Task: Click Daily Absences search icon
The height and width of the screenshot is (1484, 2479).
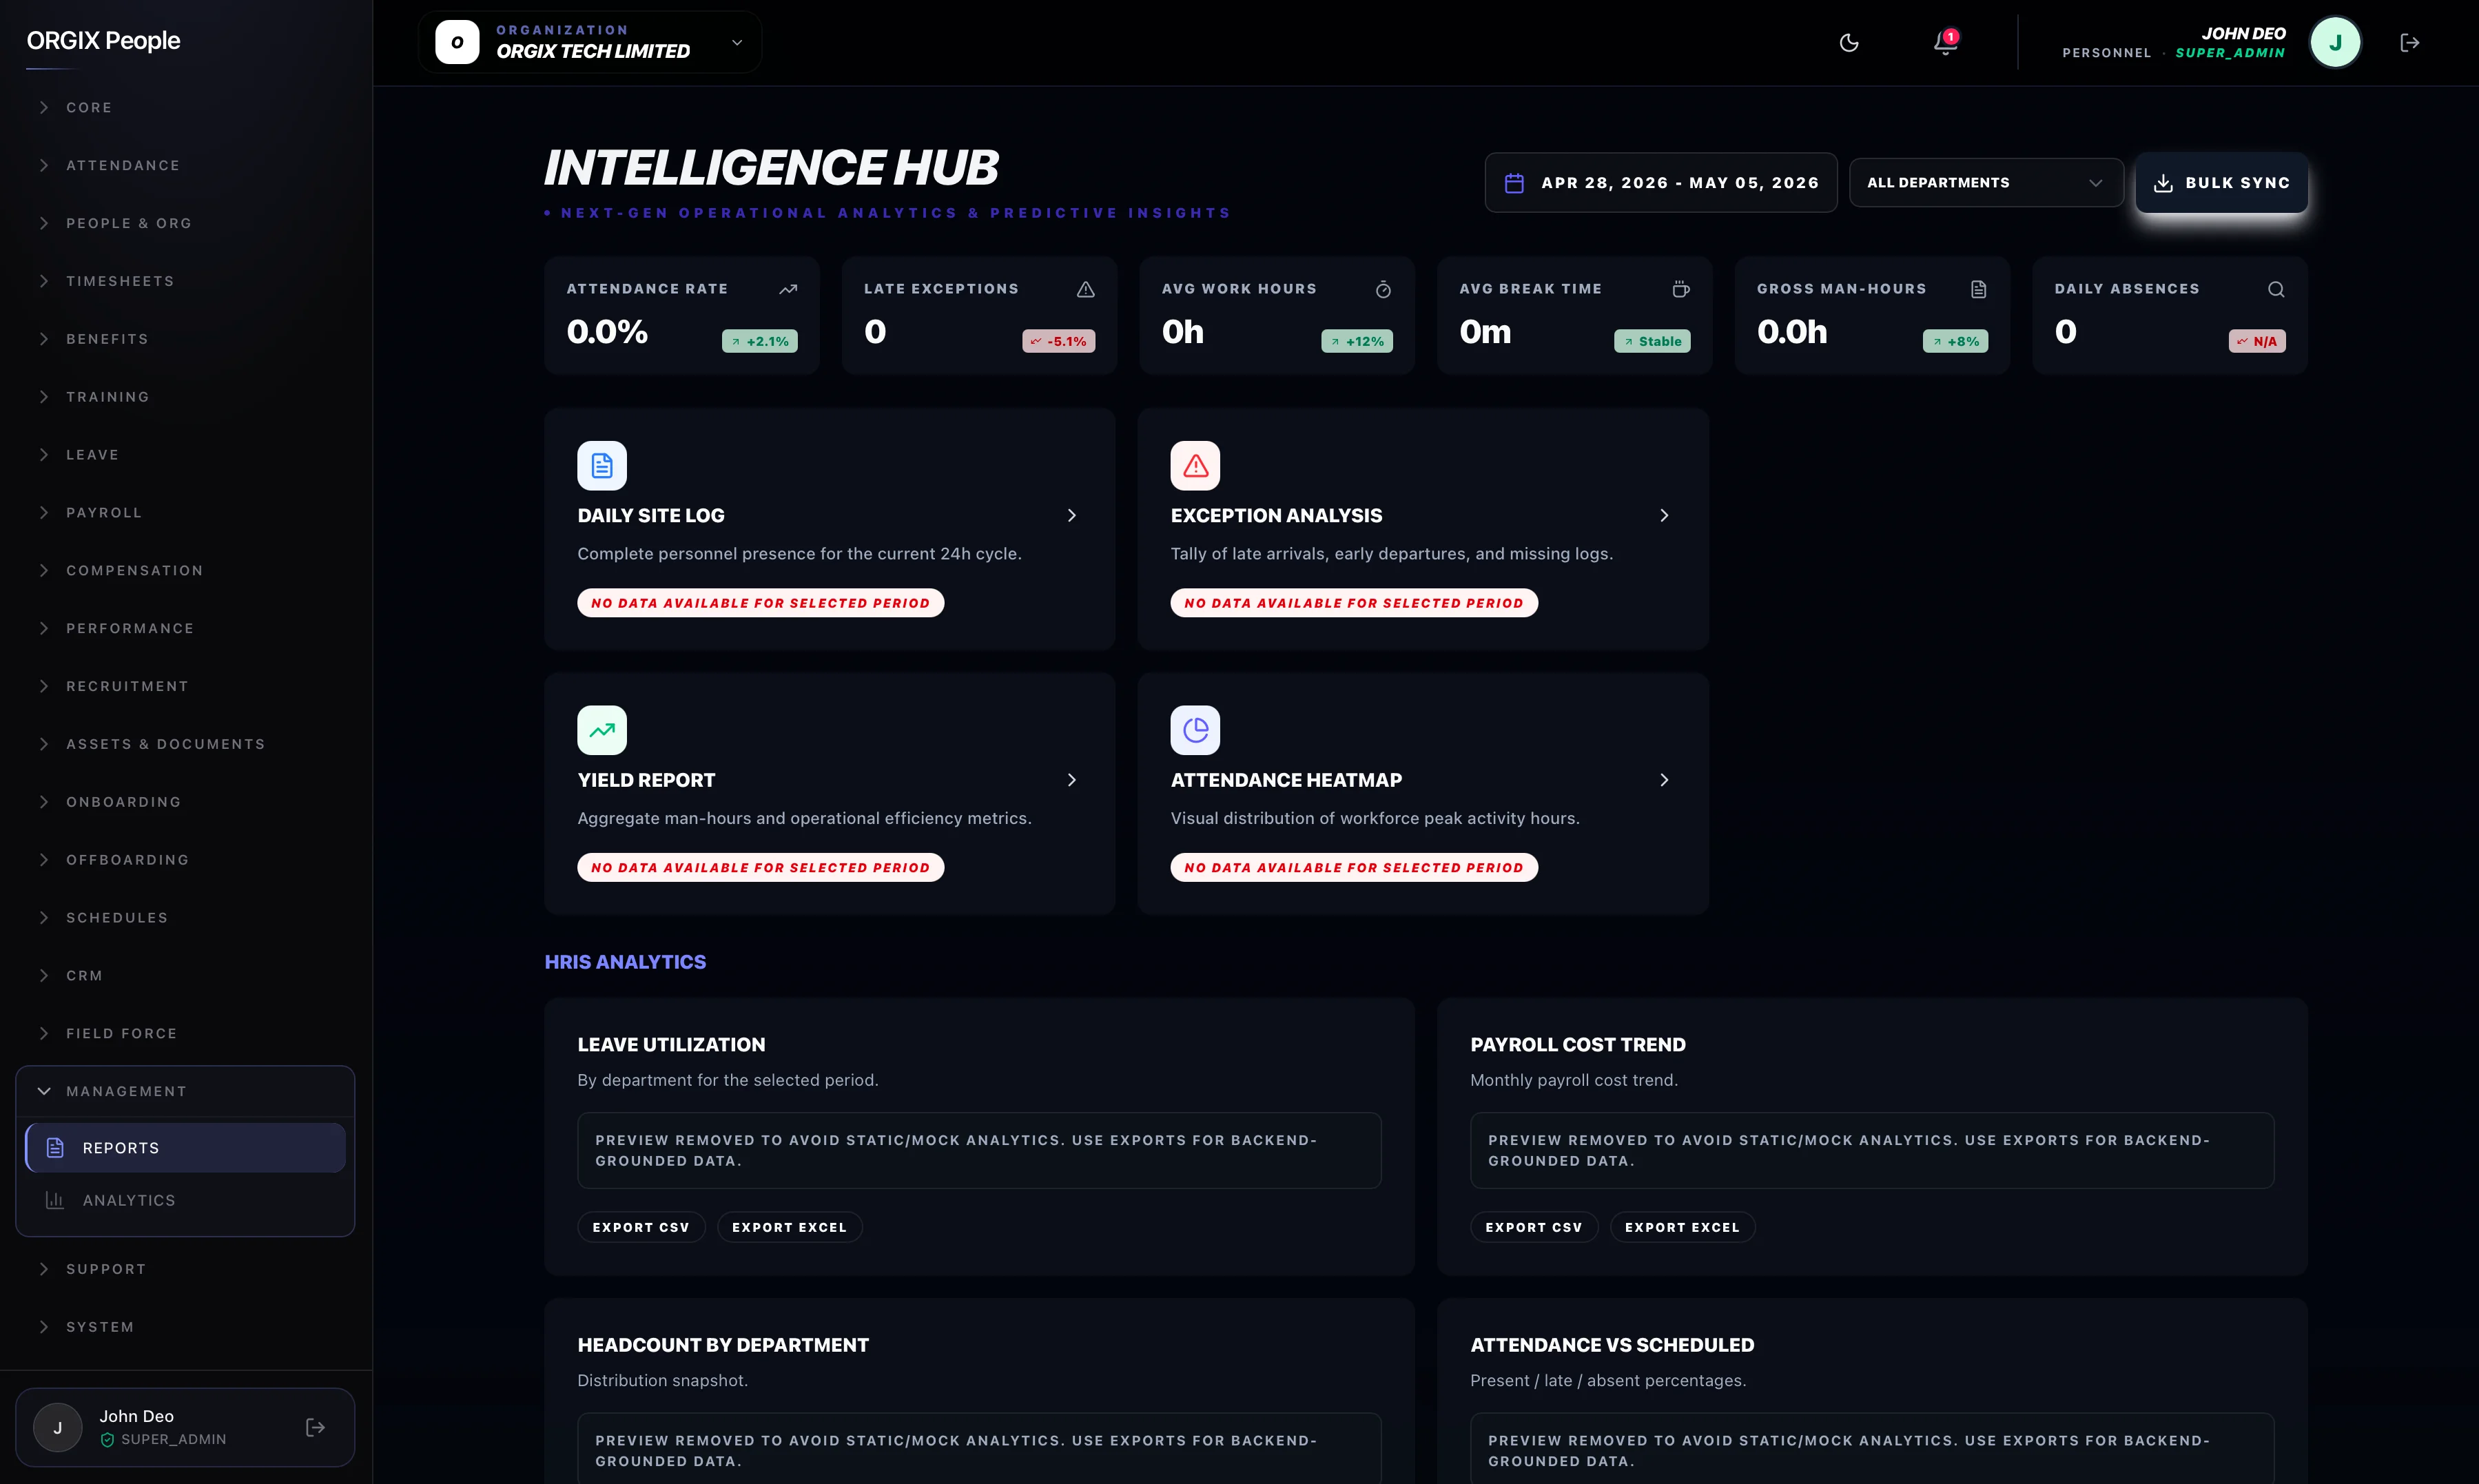Action: [2276, 289]
